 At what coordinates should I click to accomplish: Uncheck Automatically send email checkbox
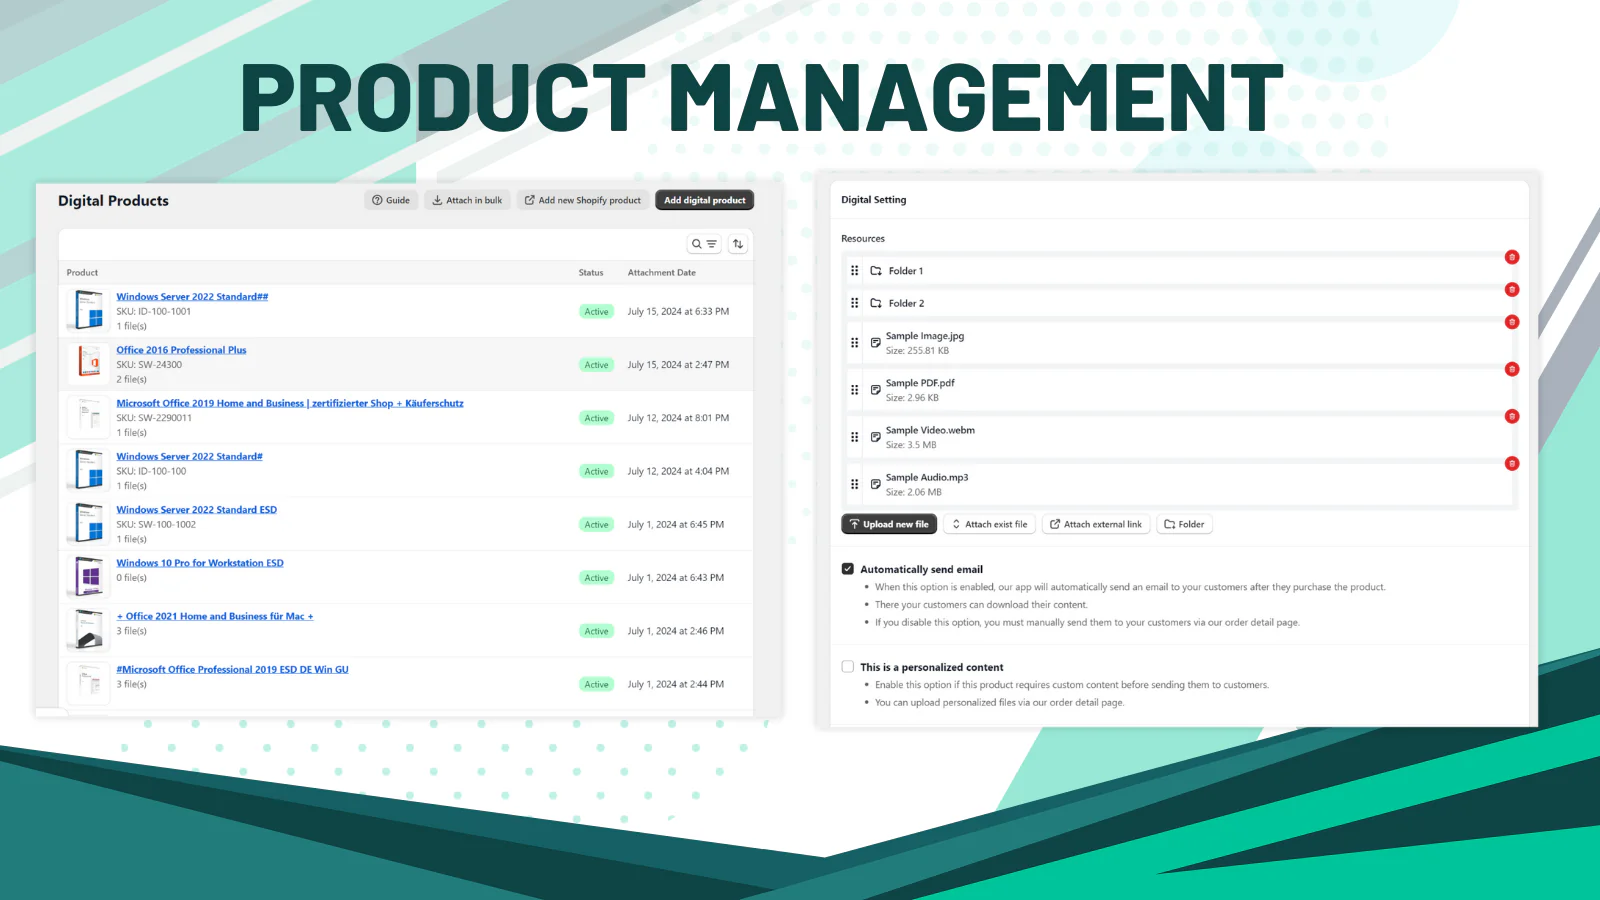[848, 569]
